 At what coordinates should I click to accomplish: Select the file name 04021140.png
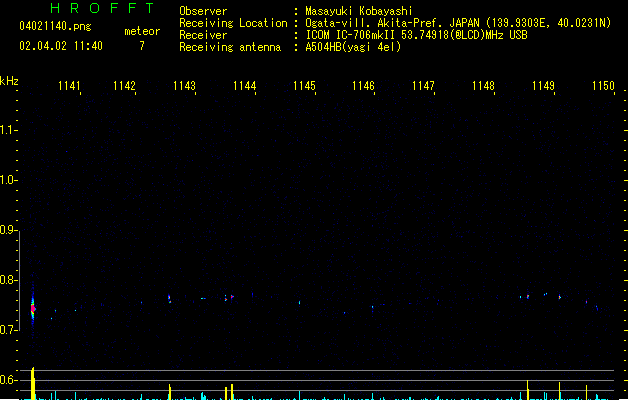click(55, 26)
